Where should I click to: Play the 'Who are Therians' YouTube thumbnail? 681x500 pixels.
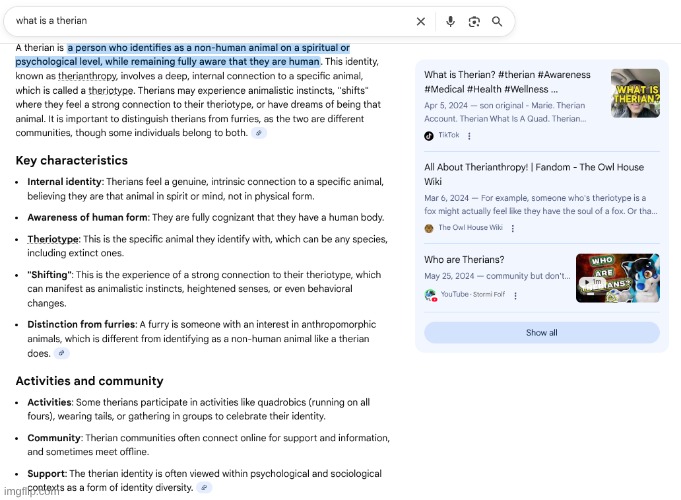[x=617, y=278]
